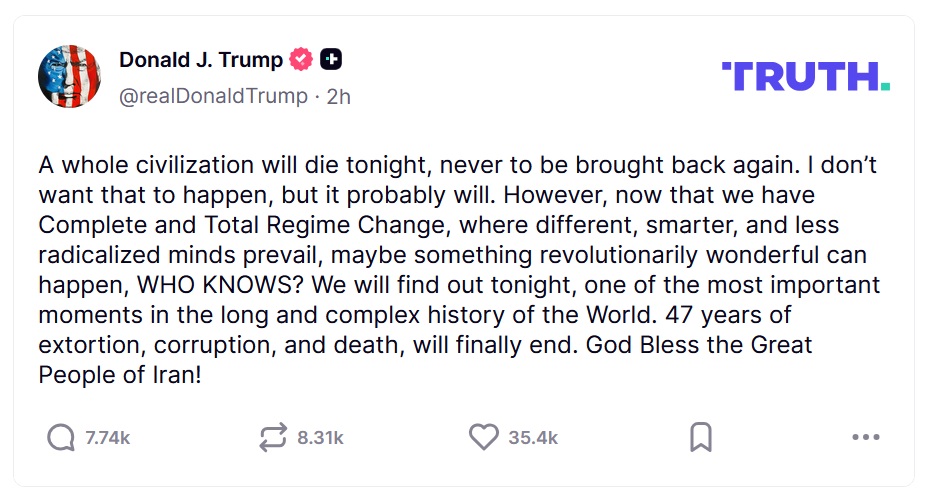930x492 pixels.
Task: Bookmark this post
Action: [x=701, y=437]
